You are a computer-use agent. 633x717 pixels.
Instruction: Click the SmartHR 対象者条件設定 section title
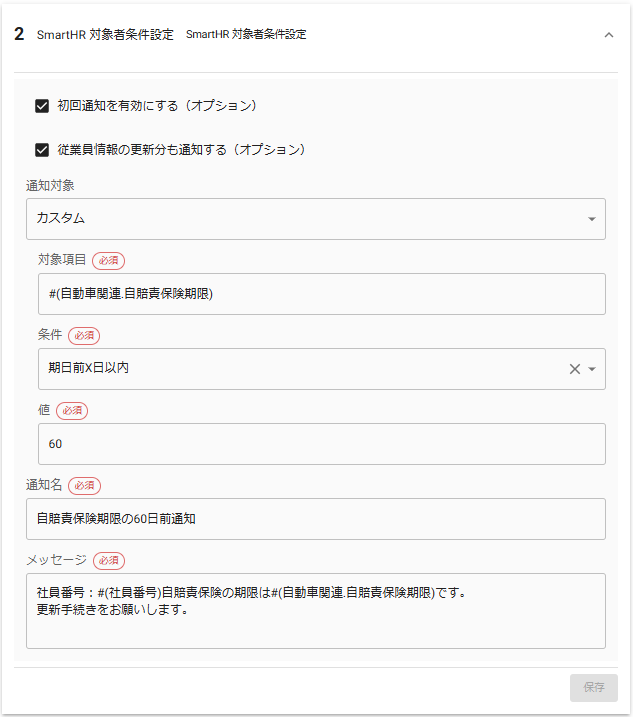(x=105, y=35)
